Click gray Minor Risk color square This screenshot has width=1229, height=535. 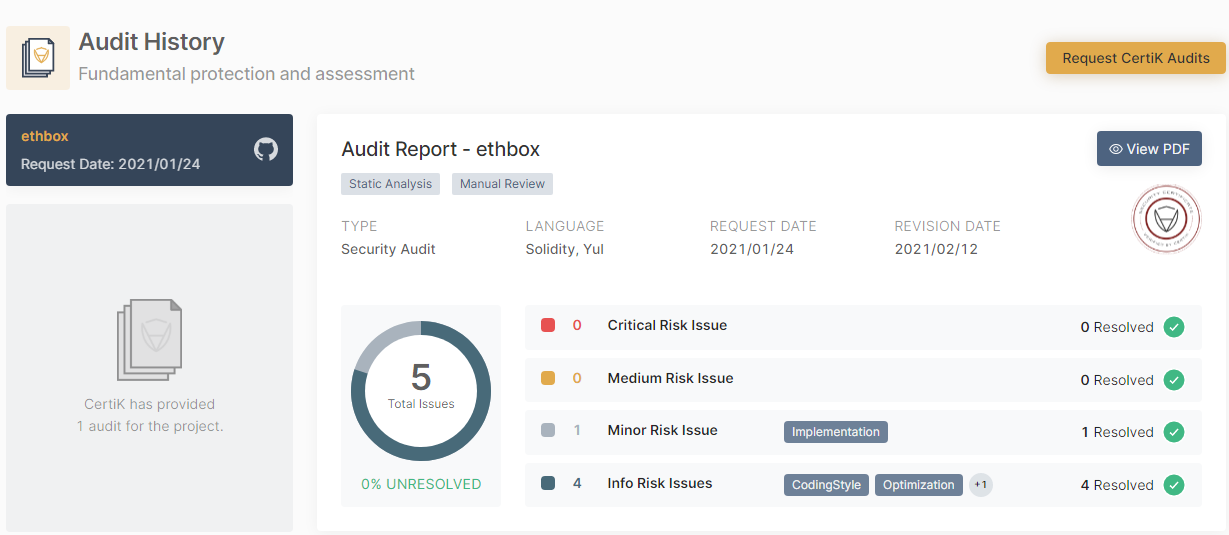click(548, 431)
